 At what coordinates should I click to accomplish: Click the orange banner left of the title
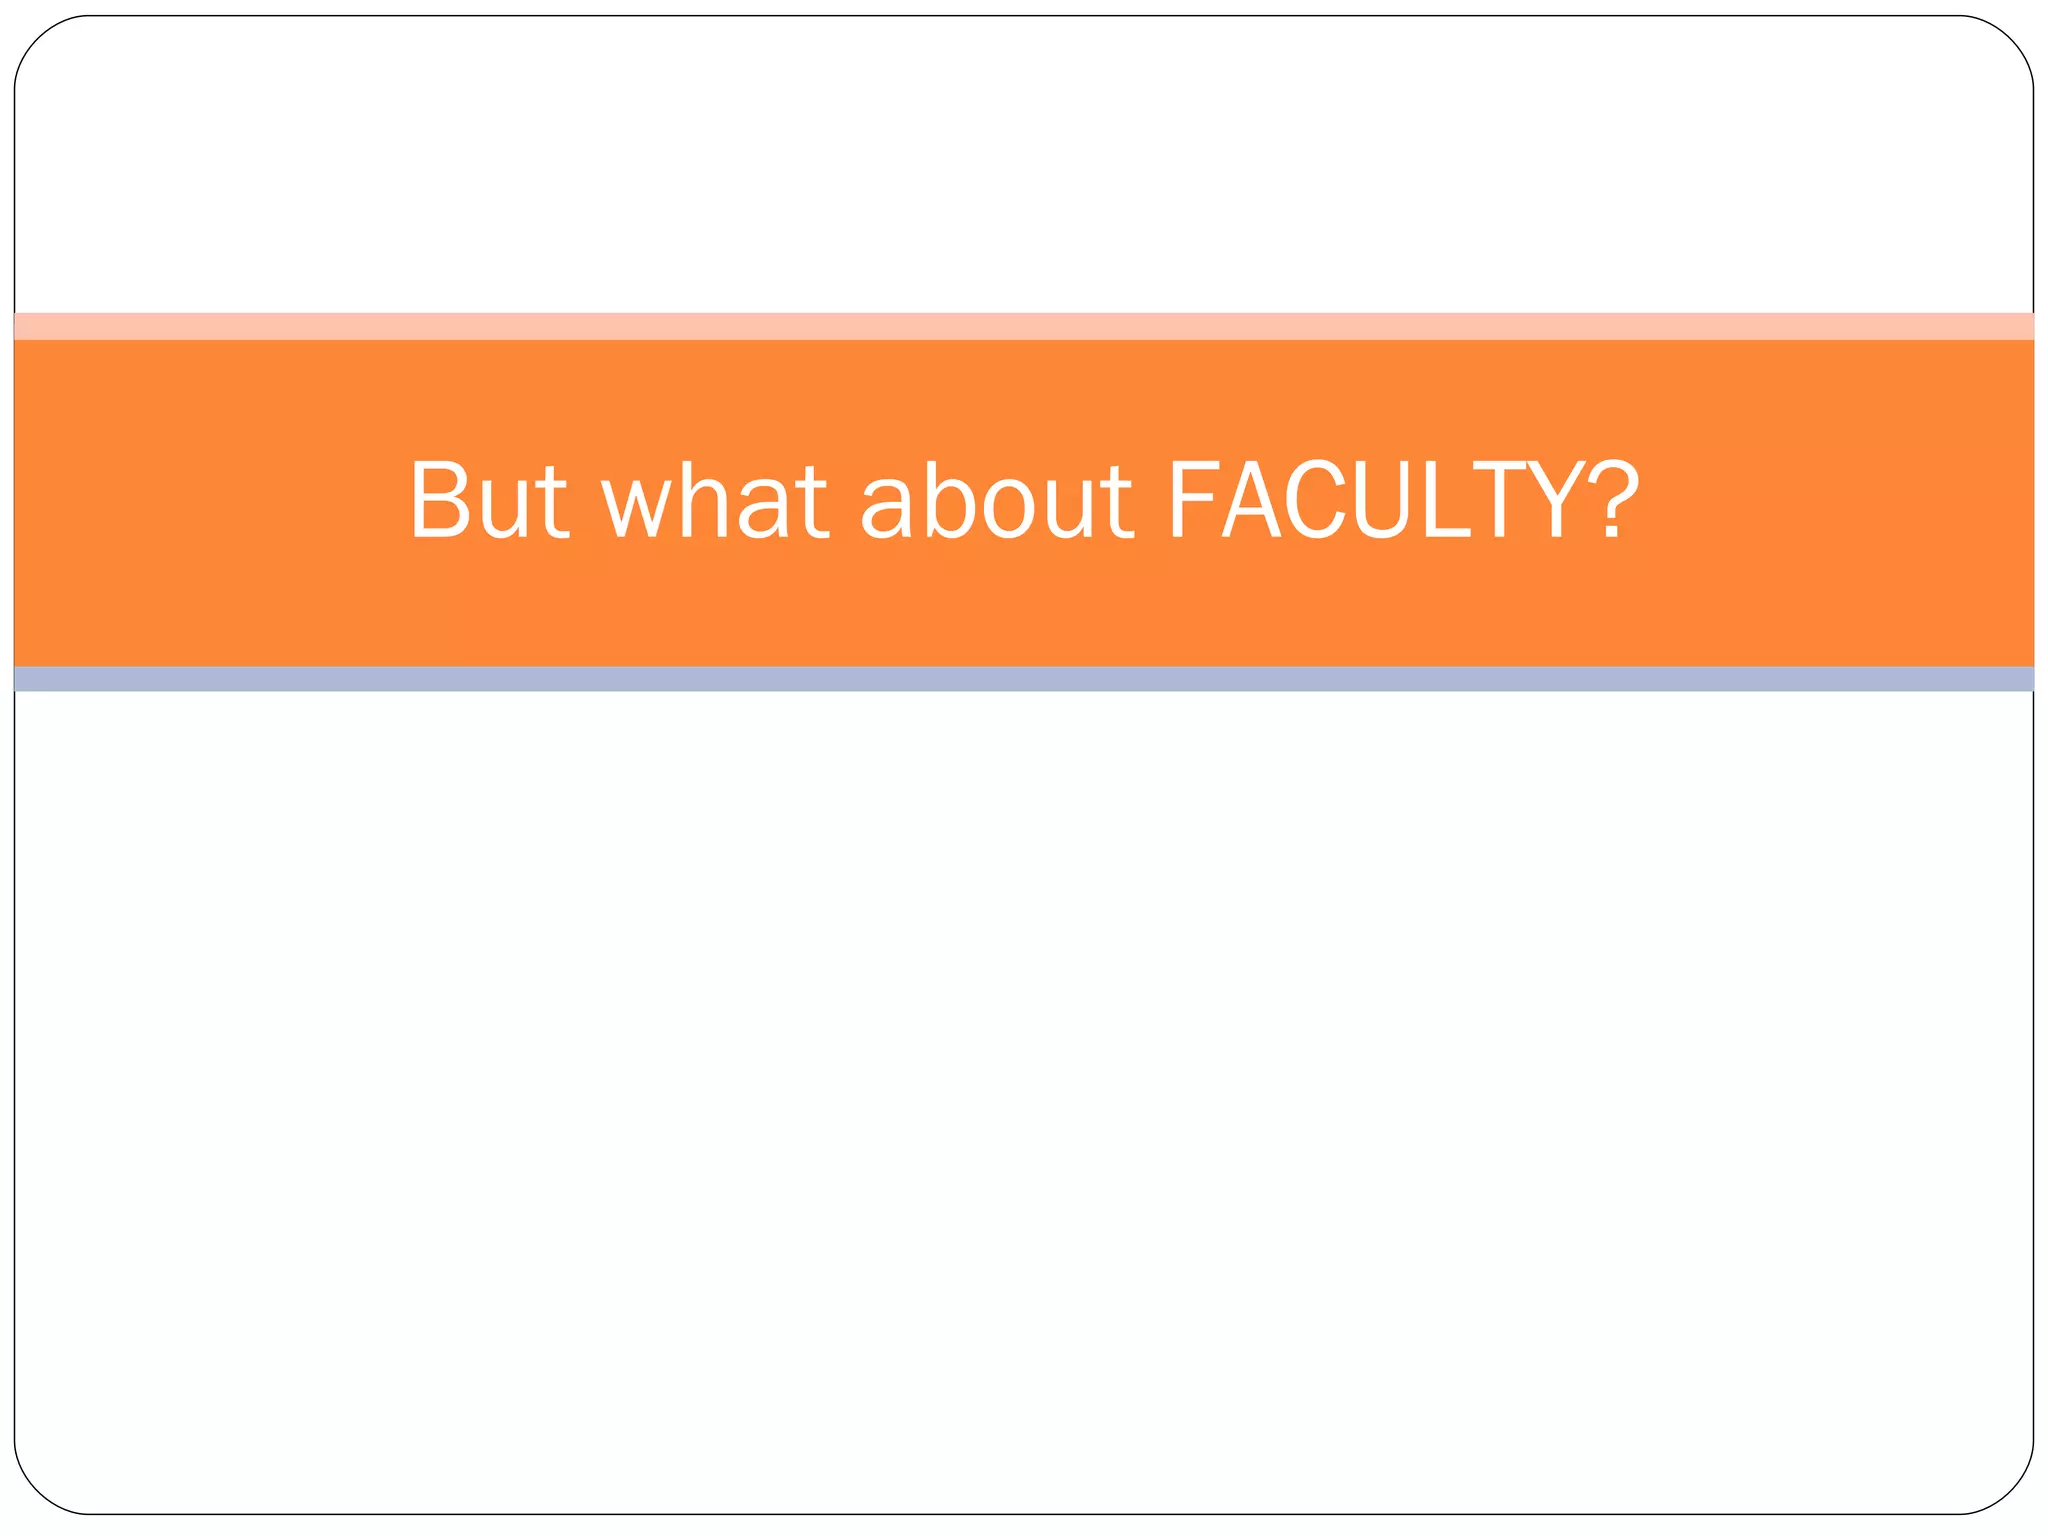pyautogui.click(x=200, y=500)
